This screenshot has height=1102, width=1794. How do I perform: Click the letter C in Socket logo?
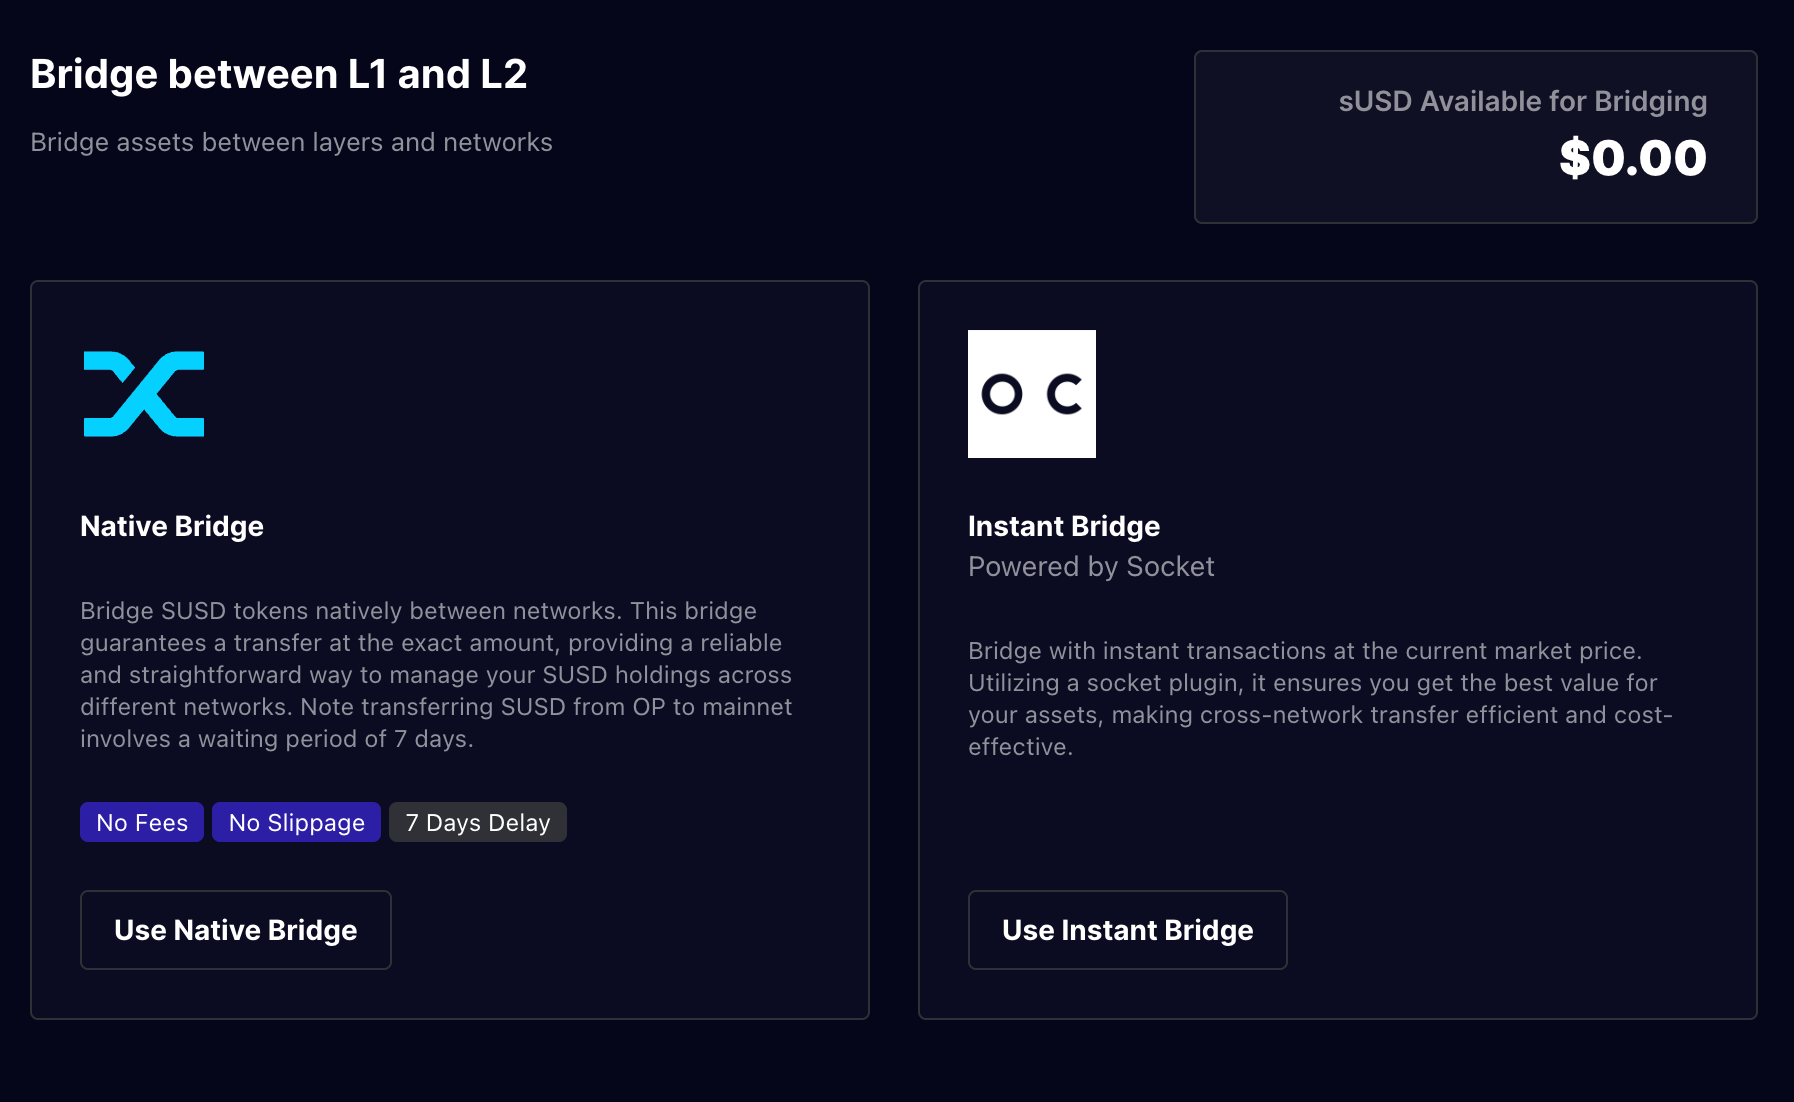click(x=1065, y=394)
